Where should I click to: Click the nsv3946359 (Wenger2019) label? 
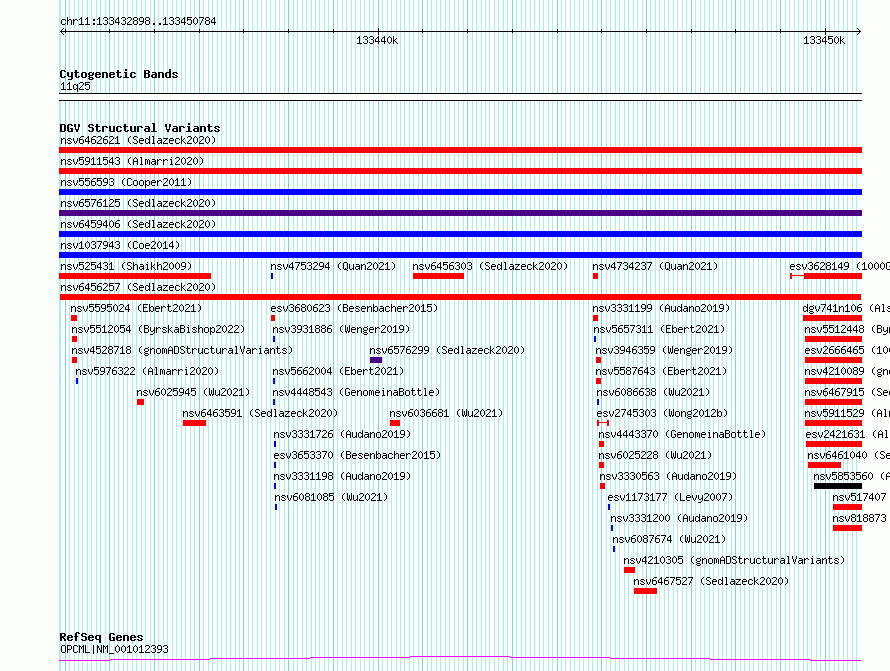click(664, 350)
